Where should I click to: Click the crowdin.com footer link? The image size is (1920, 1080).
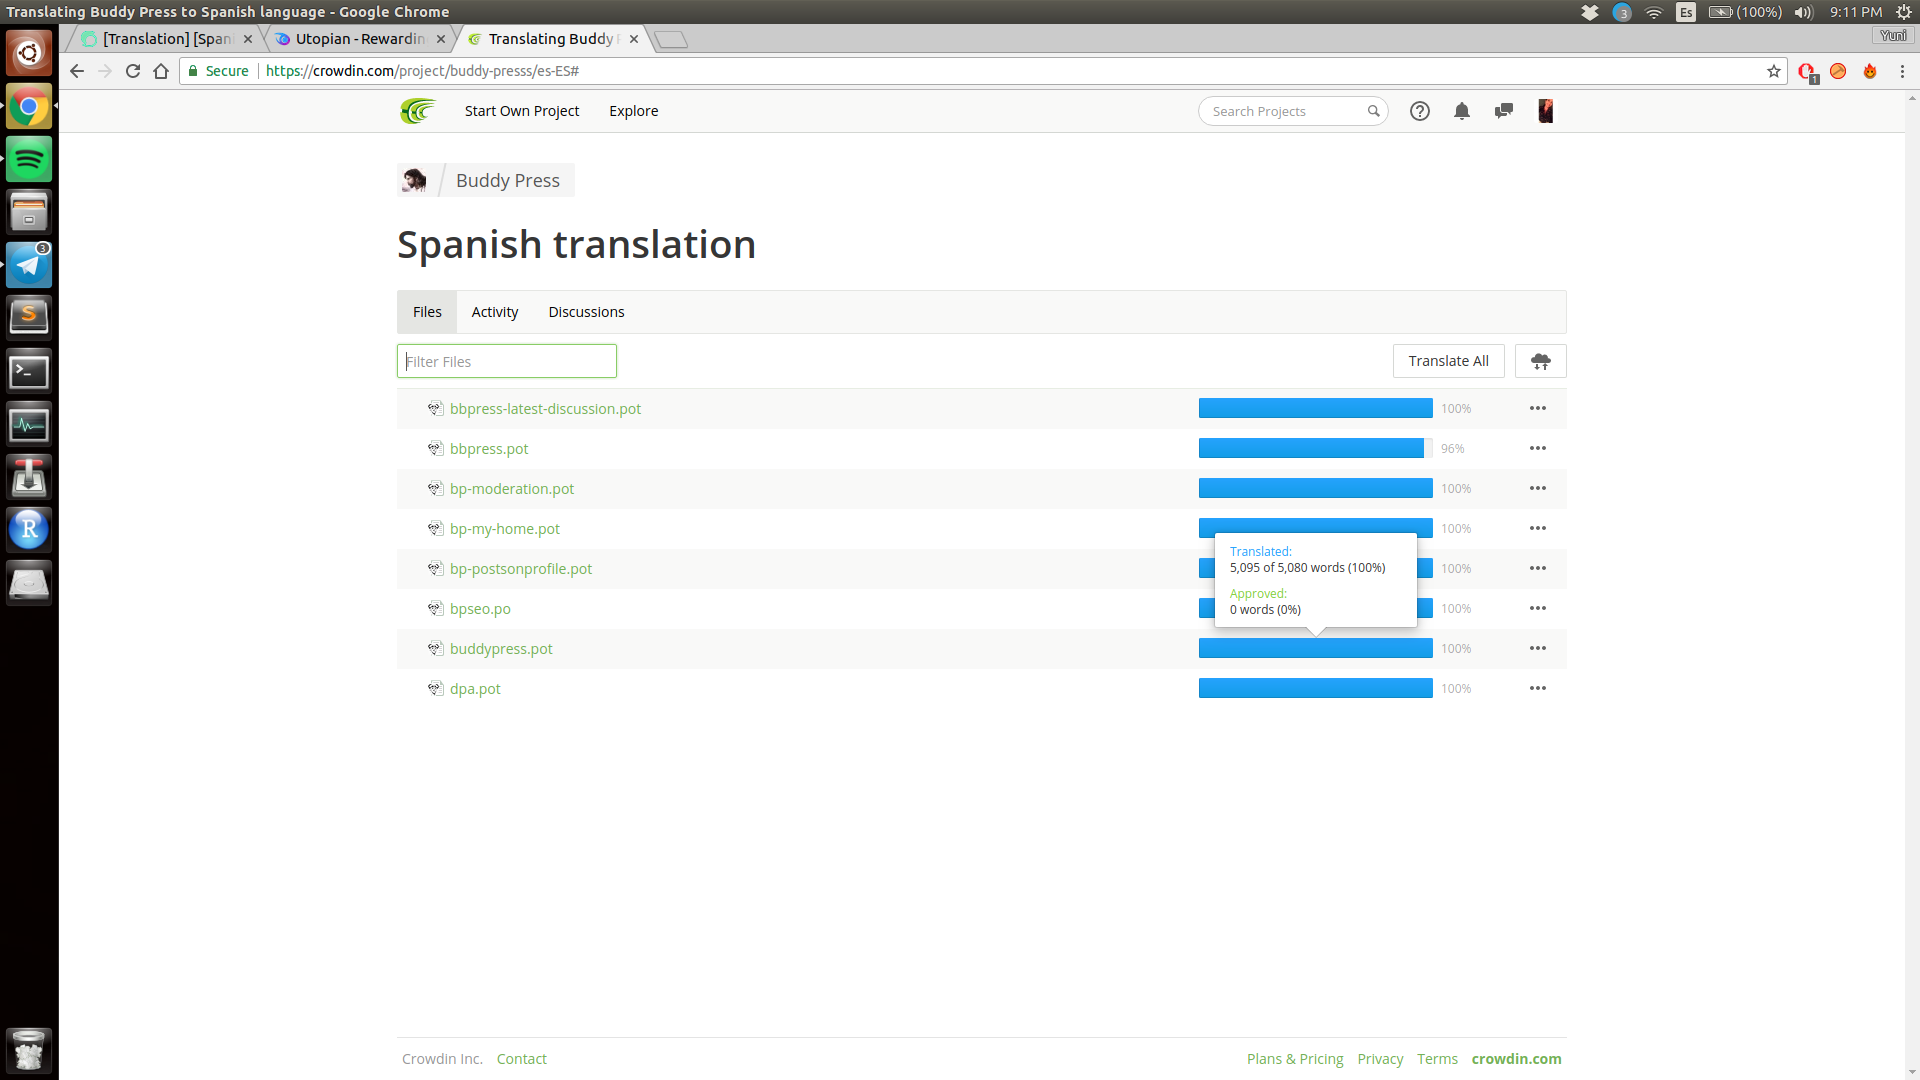click(x=1516, y=1059)
